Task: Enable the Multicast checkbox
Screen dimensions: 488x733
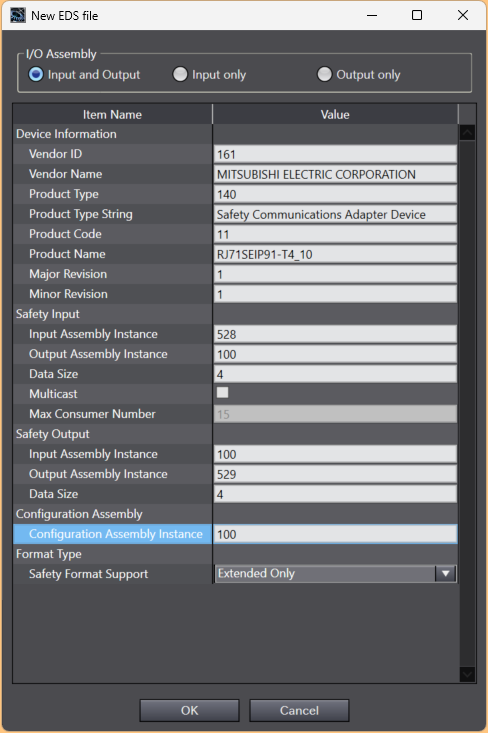Action: (222, 393)
